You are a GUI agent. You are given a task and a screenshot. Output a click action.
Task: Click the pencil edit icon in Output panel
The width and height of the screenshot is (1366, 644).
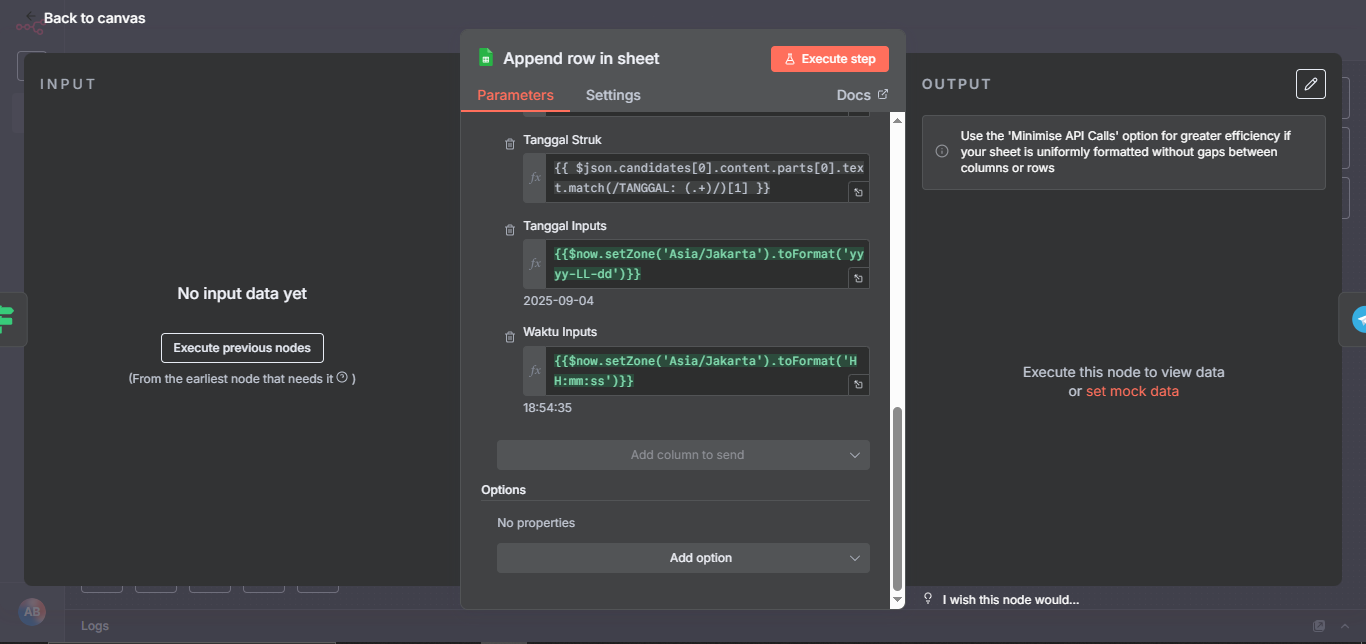tap(1310, 84)
